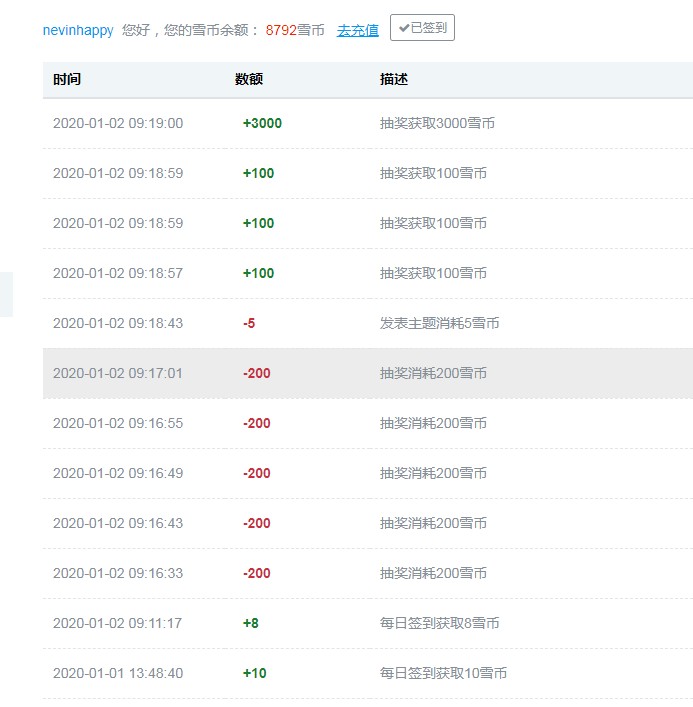Click -200 in the 09:16:43 row
The height and width of the screenshot is (707, 693).
coord(257,523)
